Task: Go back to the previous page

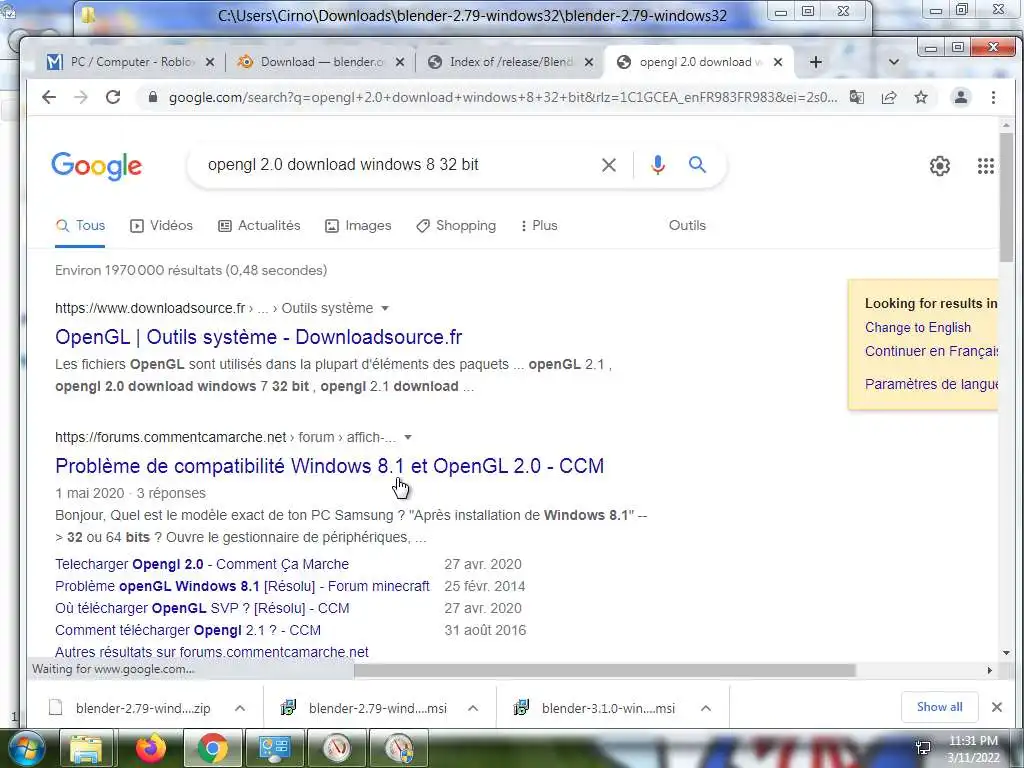Action: point(48,97)
